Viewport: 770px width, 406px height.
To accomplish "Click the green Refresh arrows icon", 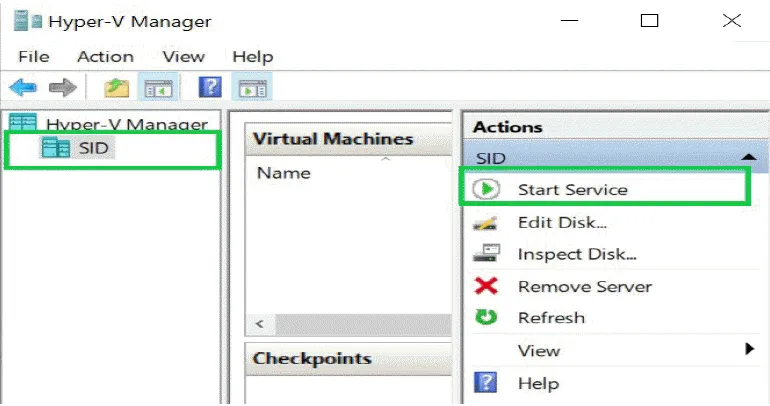I will pos(486,317).
